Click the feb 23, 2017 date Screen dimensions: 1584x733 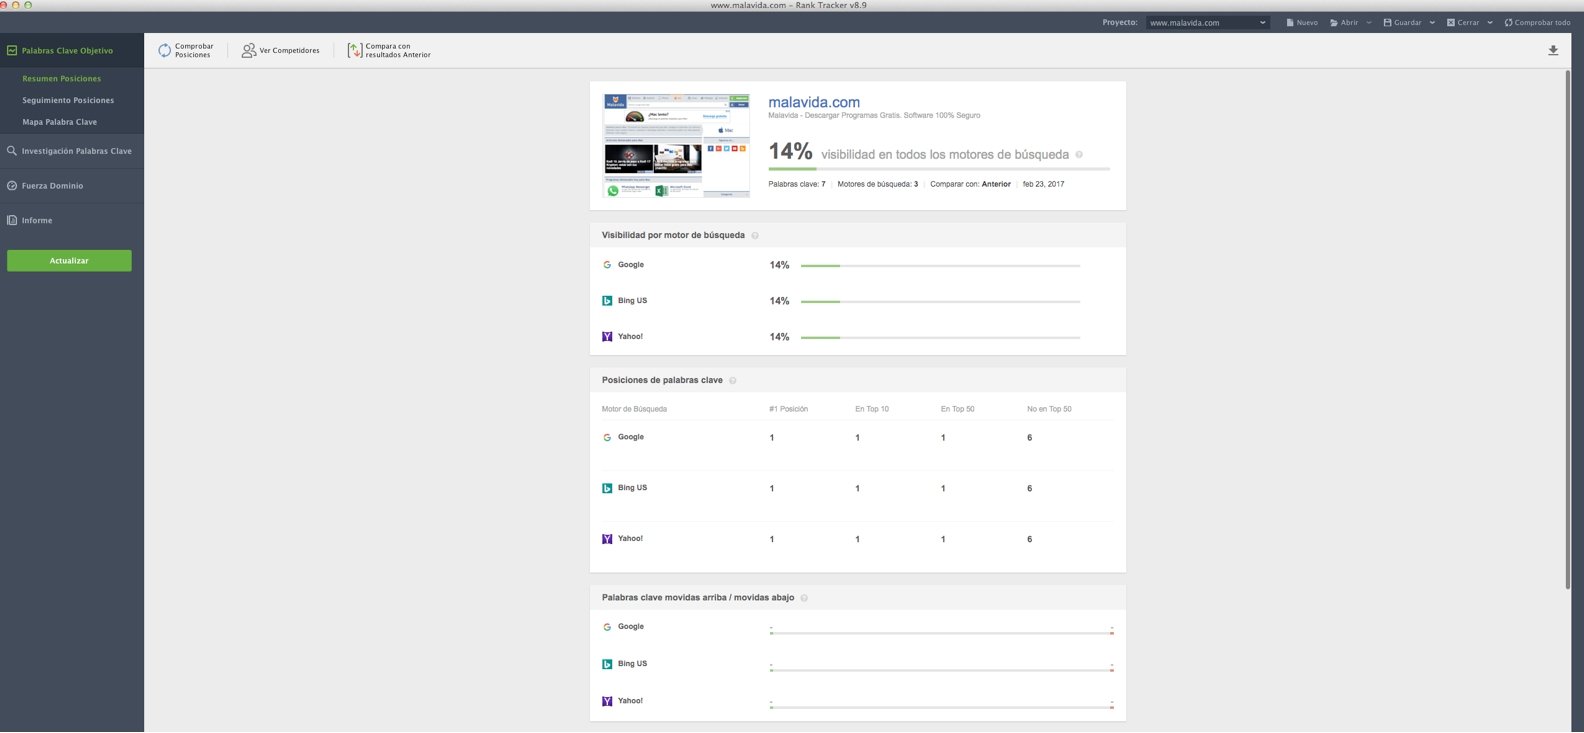1043,184
